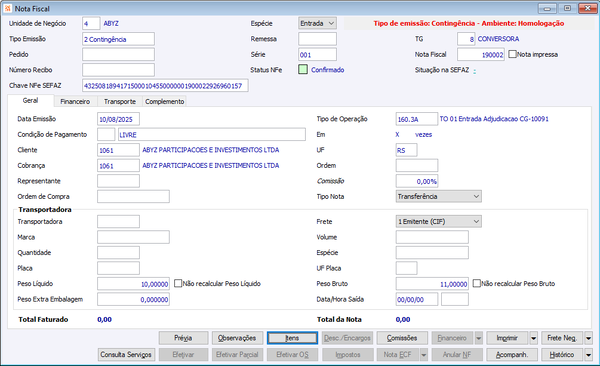Expand the Histórico dropdown arrow
Screen dimensions: 600x366
pyautogui.click(x=589, y=355)
